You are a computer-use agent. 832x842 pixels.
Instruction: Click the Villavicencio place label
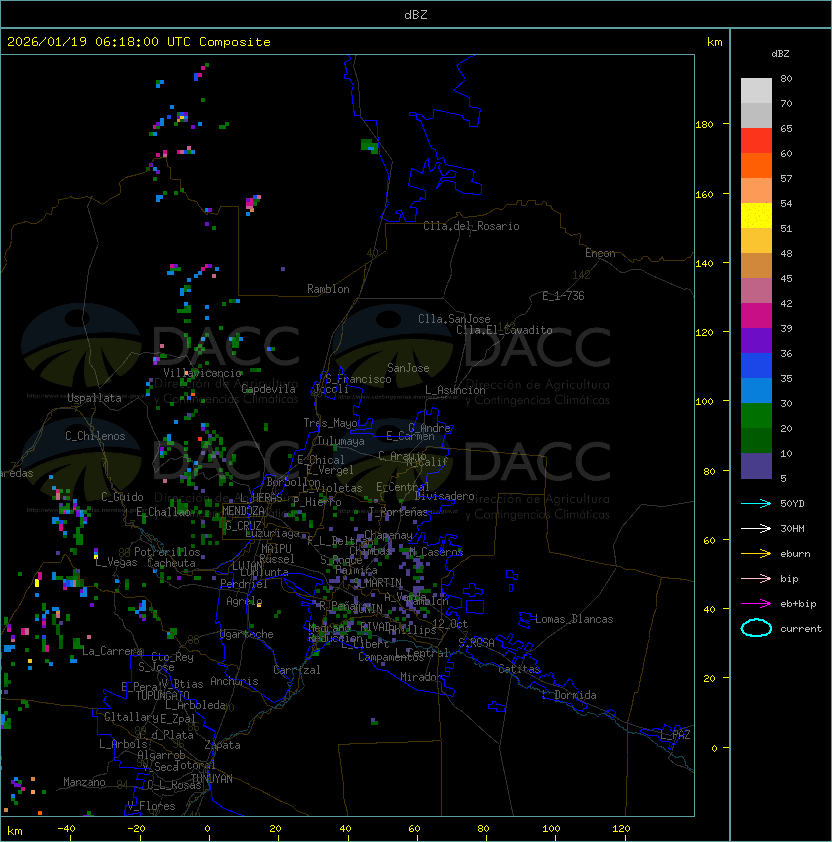click(202, 373)
